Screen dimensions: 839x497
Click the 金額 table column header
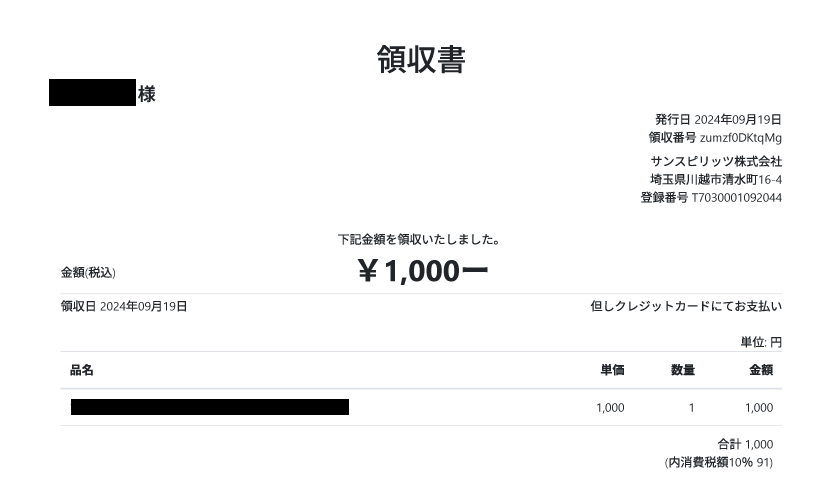[x=761, y=370]
